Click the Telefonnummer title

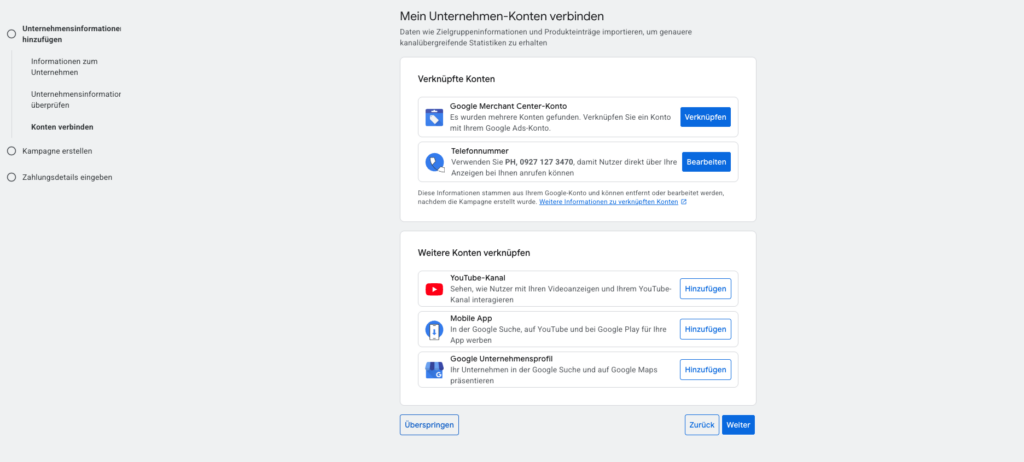click(x=479, y=151)
